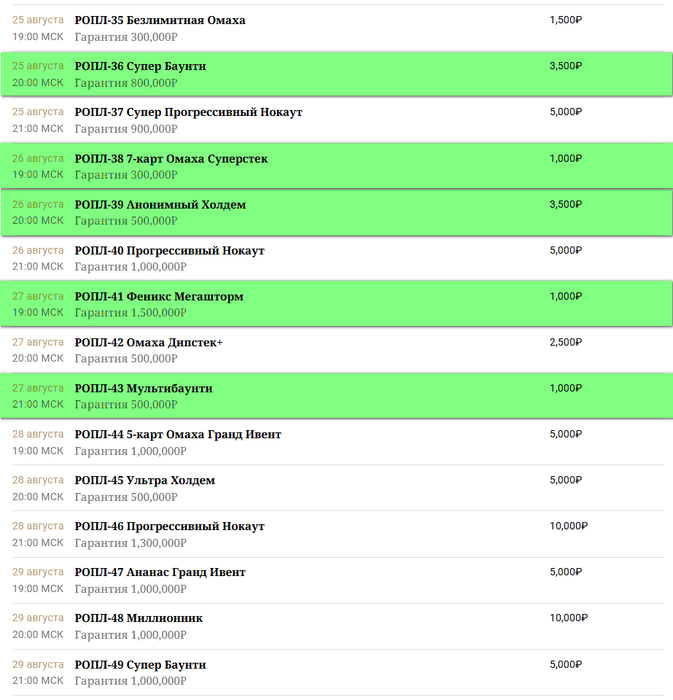Click РОПЛ-46 Прогрессивный Нокаут title

[170, 526]
